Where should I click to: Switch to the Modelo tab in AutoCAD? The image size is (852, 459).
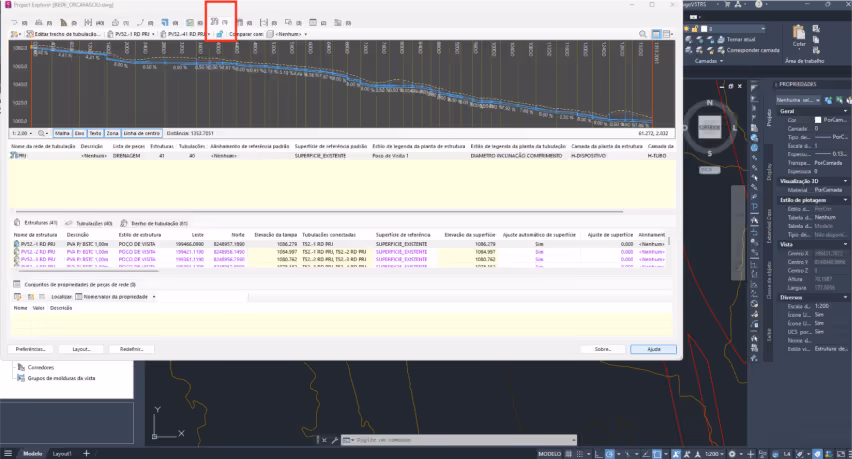click(32, 454)
